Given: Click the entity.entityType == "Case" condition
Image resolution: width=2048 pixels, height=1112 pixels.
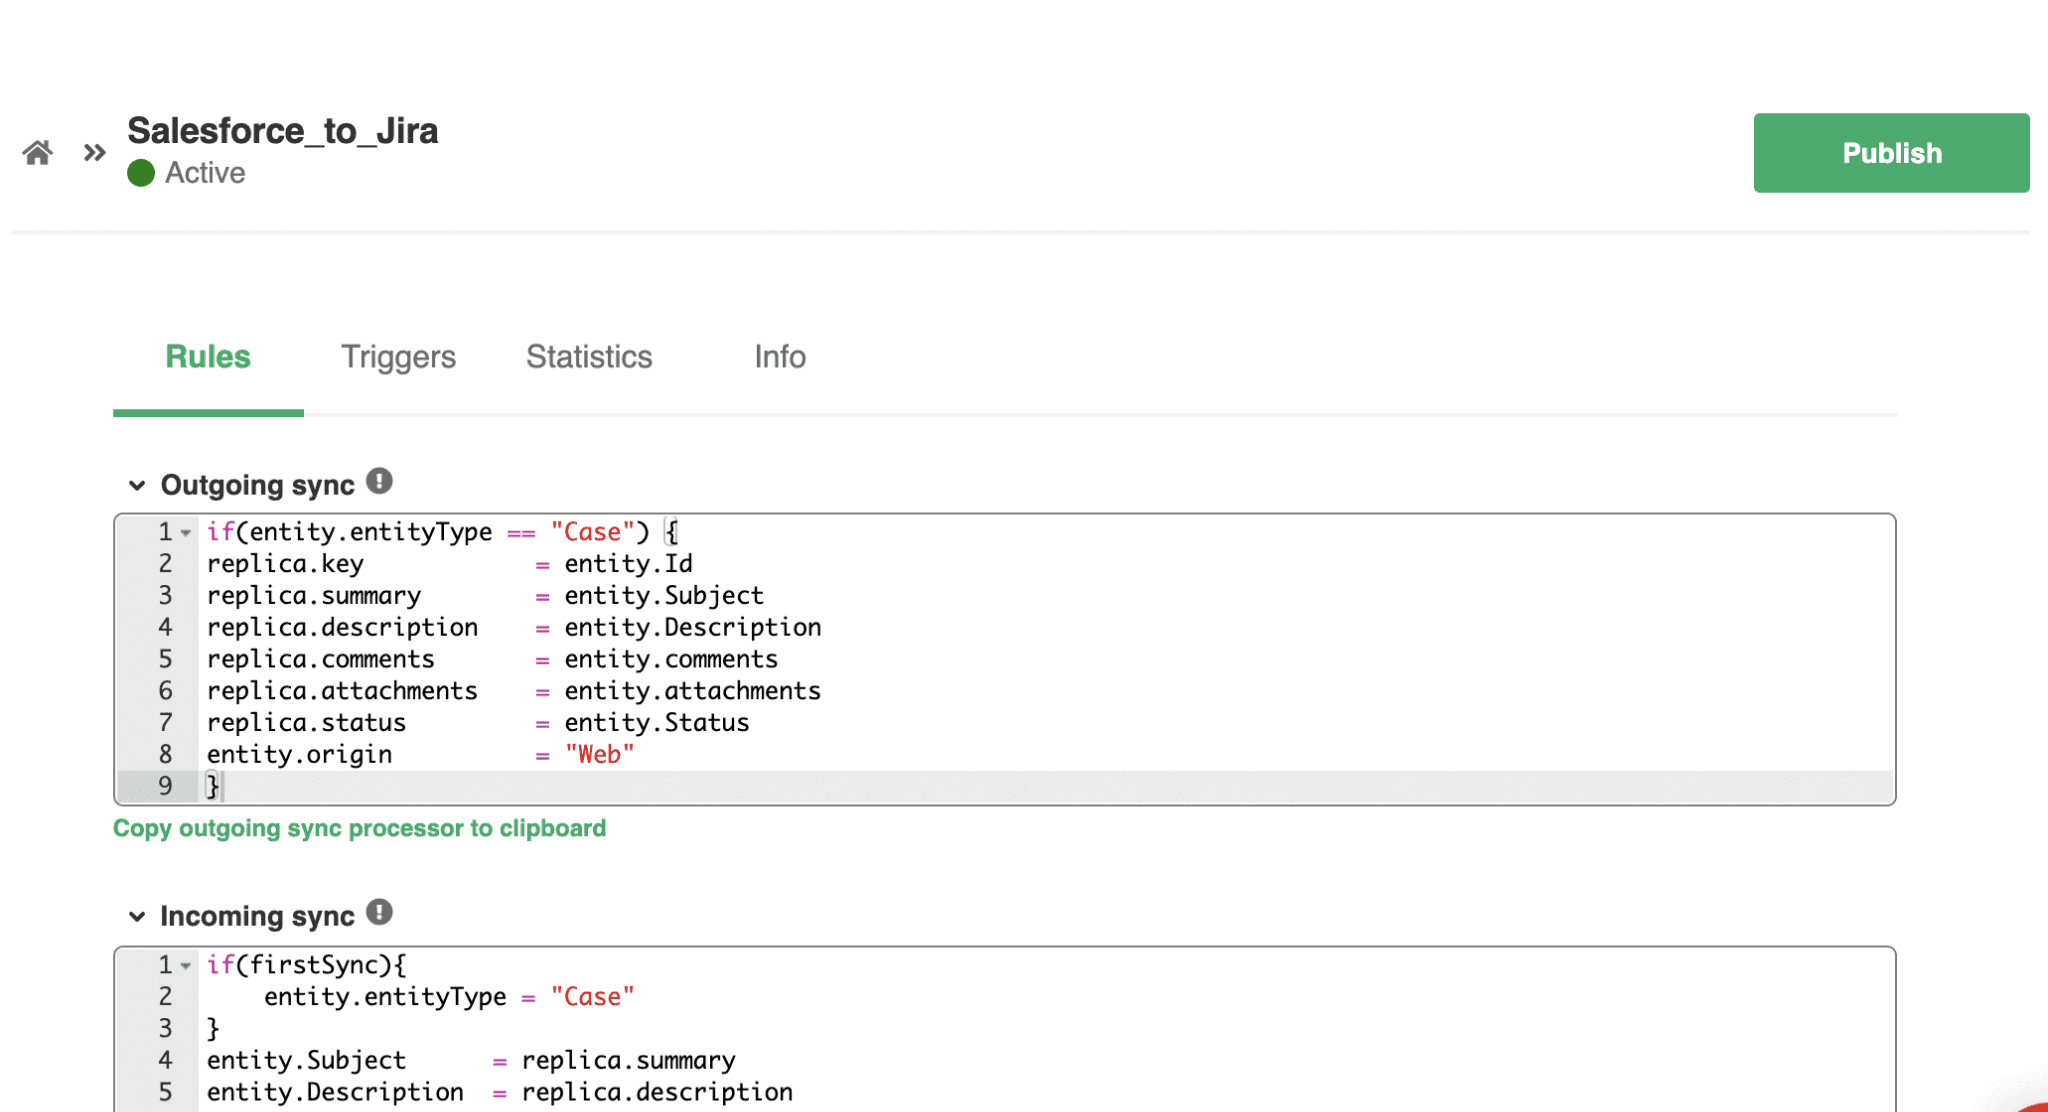Looking at the screenshot, I should click(x=442, y=532).
